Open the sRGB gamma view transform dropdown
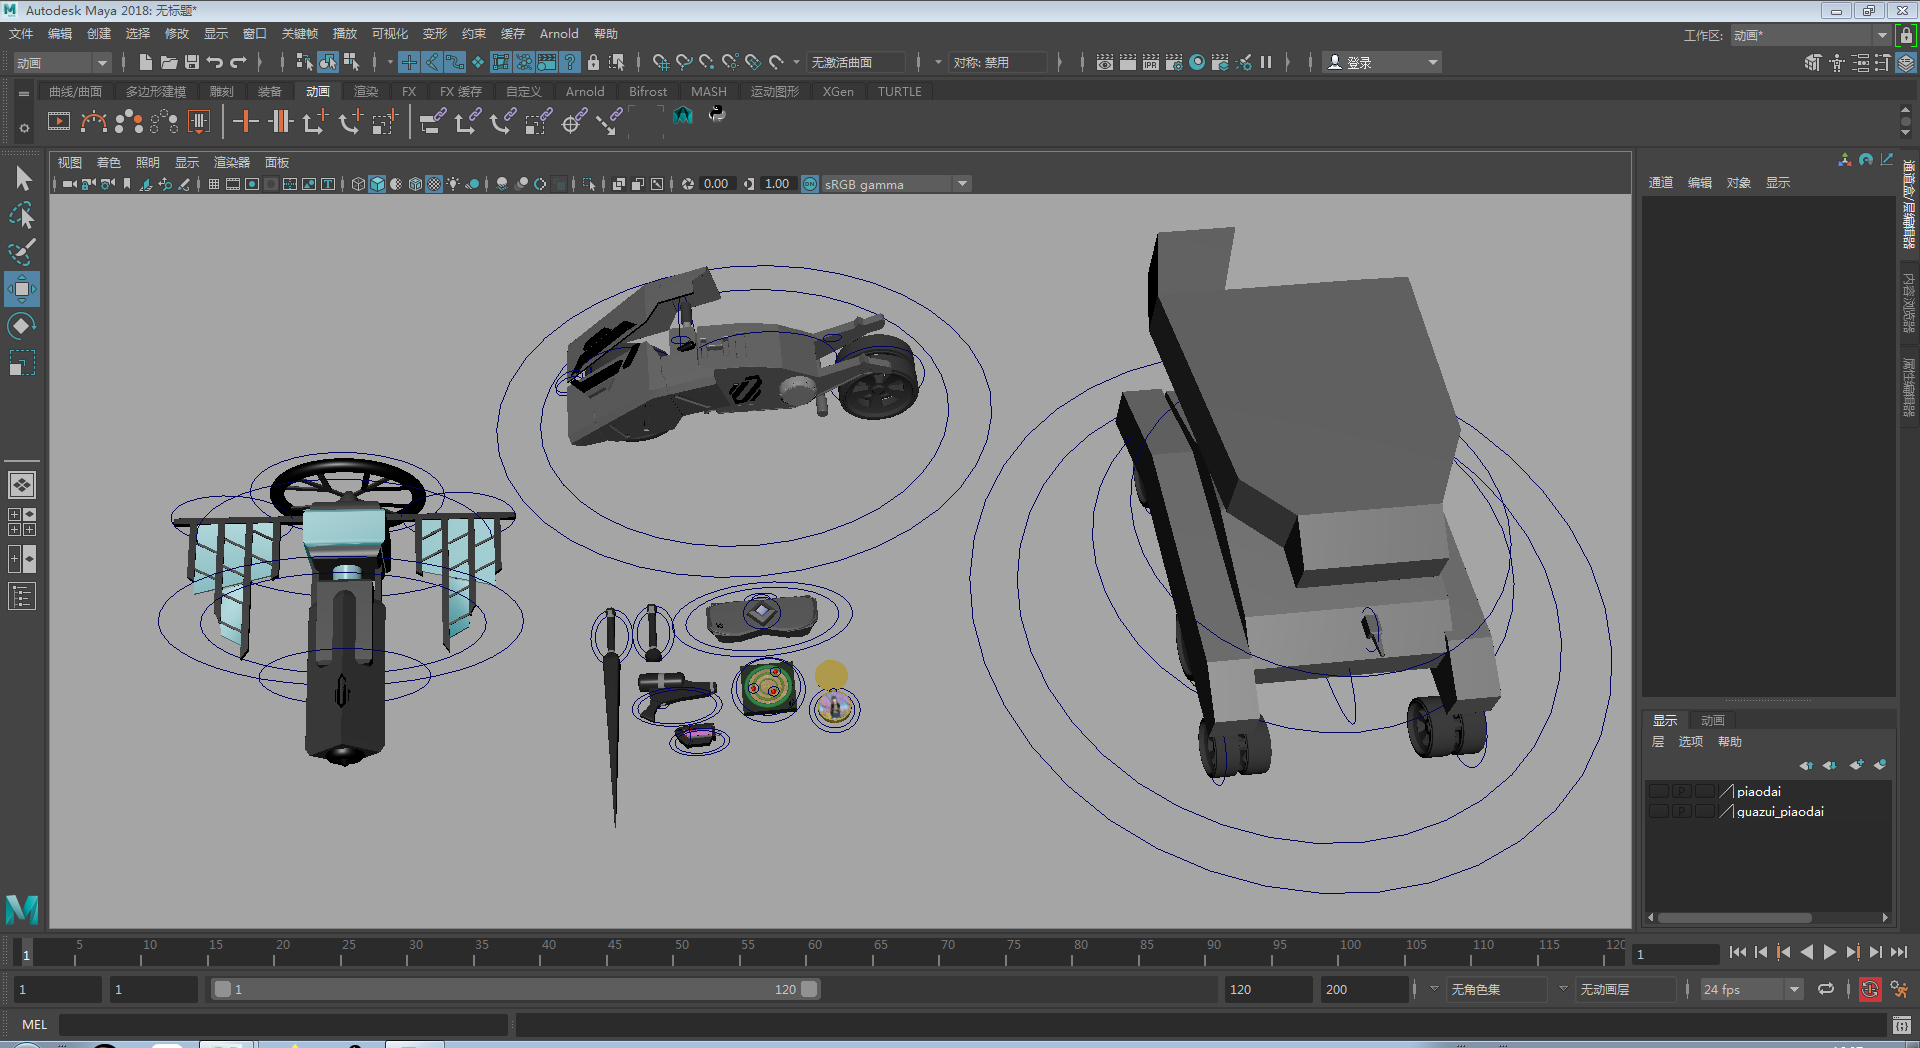The height and width of the screenshot is (1048, 1920). [x=895, y=184]
